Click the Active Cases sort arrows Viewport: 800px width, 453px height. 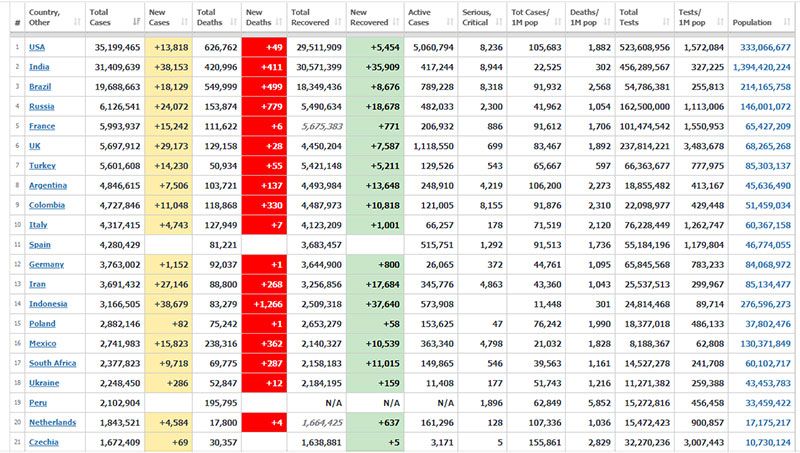[449, 22]
